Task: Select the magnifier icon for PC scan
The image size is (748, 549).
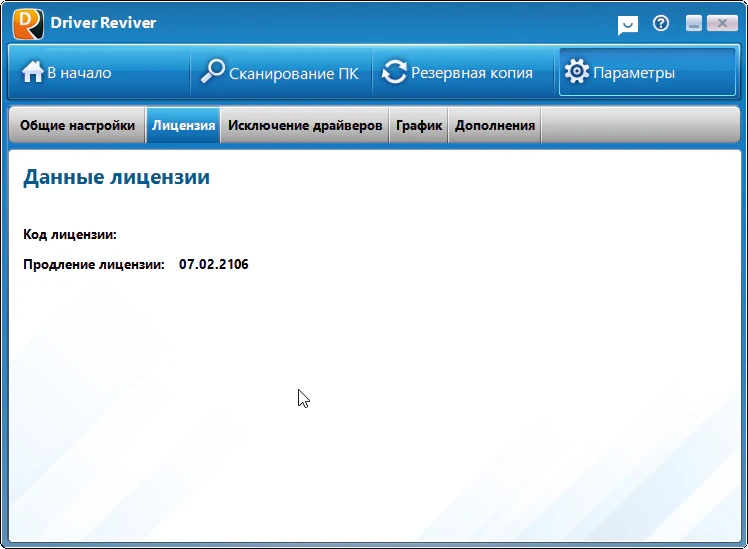Action: [212, 72]
